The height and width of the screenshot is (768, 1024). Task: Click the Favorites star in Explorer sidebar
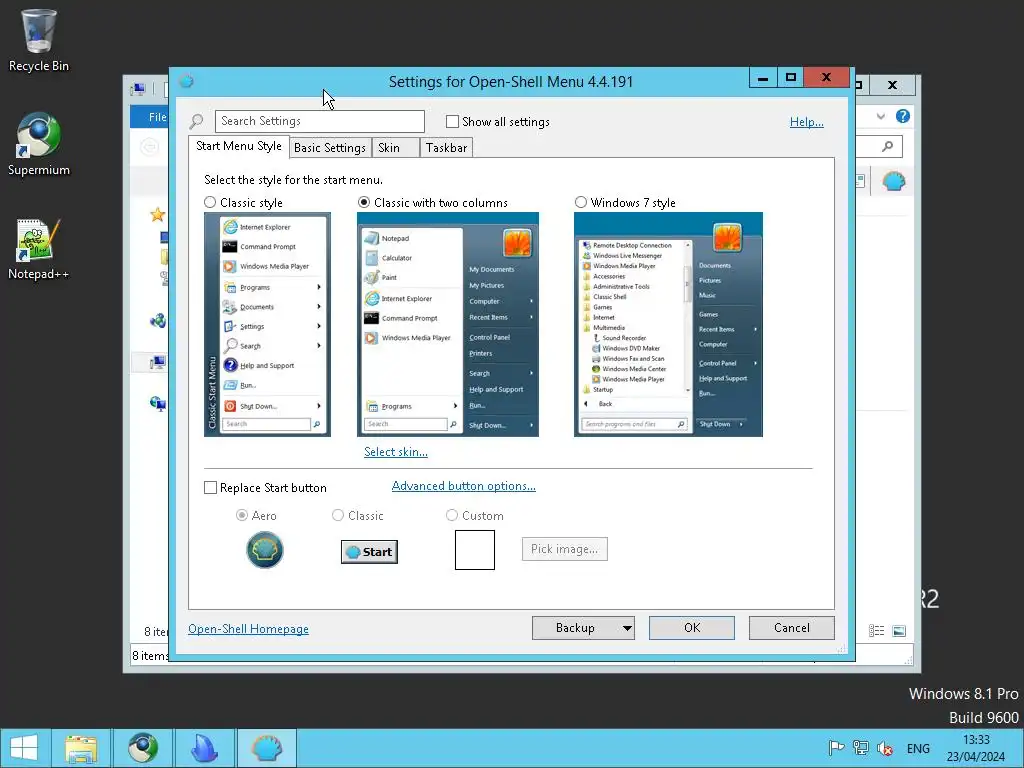click(x=157, y=214)
